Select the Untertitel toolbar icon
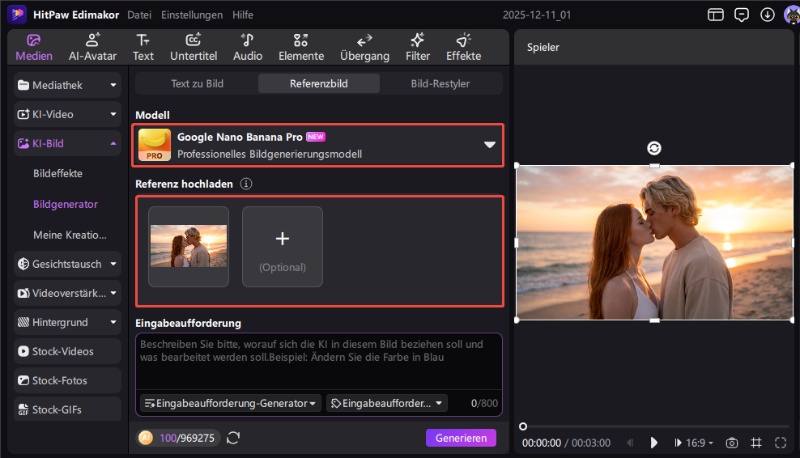The width and height of the screenshot is (800, 458). click(193, 47)
